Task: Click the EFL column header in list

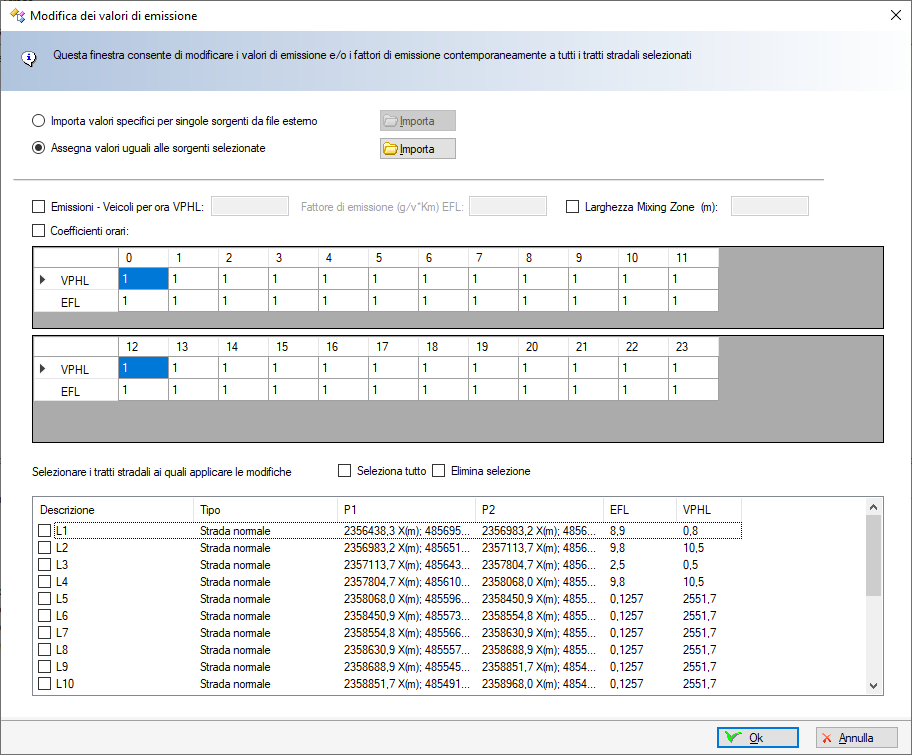Action: (x=637, y=509)
